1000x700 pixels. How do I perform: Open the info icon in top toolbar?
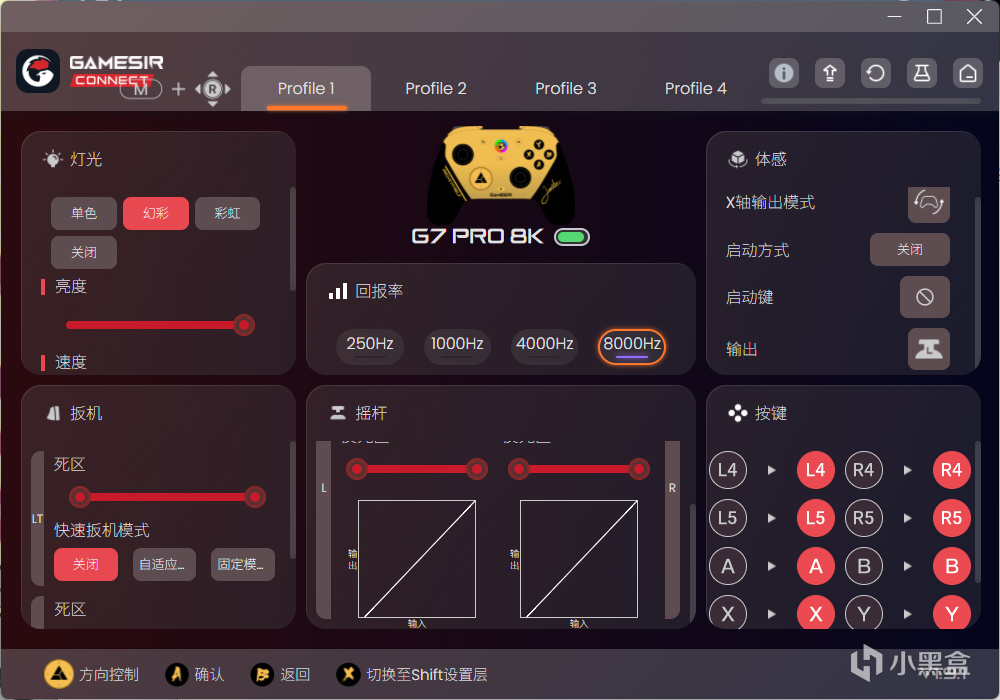pos(783,73)
